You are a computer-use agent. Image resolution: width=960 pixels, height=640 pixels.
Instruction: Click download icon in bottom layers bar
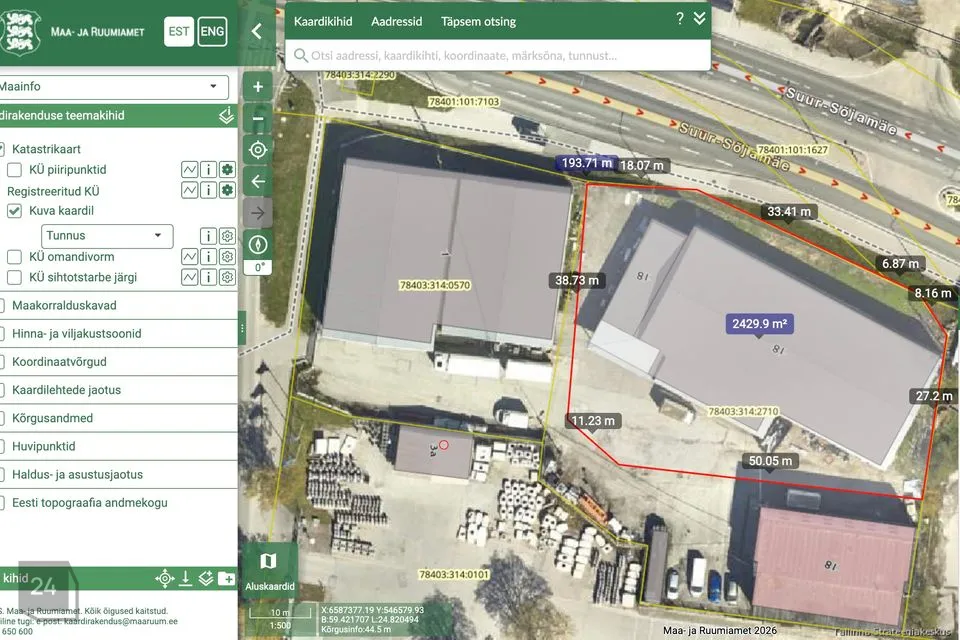(x=186, y=578)
